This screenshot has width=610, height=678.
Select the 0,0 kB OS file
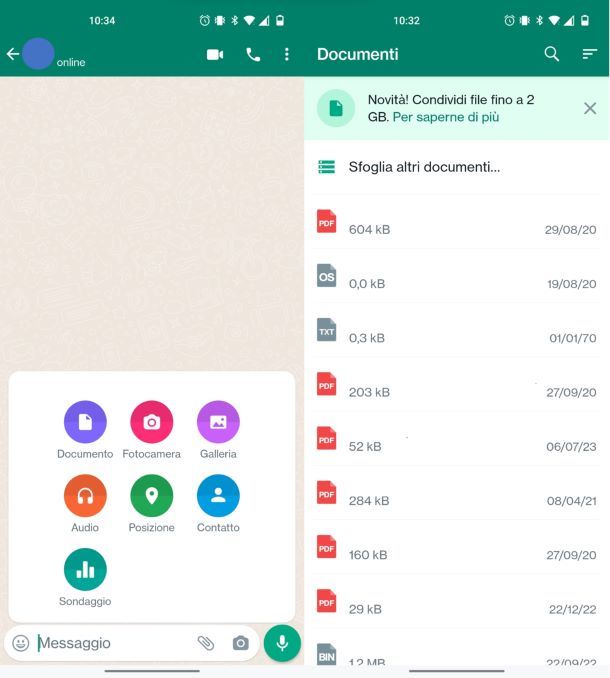pyautogui.click(x=457, y=277)
